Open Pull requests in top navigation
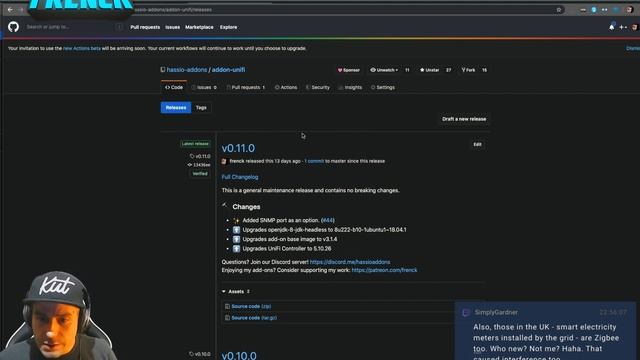 pos(145,27)
